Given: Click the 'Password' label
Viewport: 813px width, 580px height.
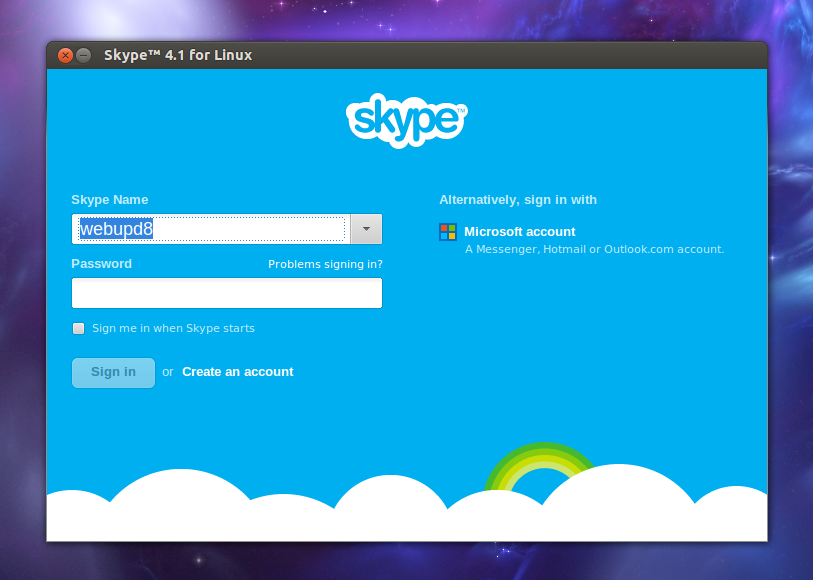Looking at the screenshot, I should pos(101,264).
